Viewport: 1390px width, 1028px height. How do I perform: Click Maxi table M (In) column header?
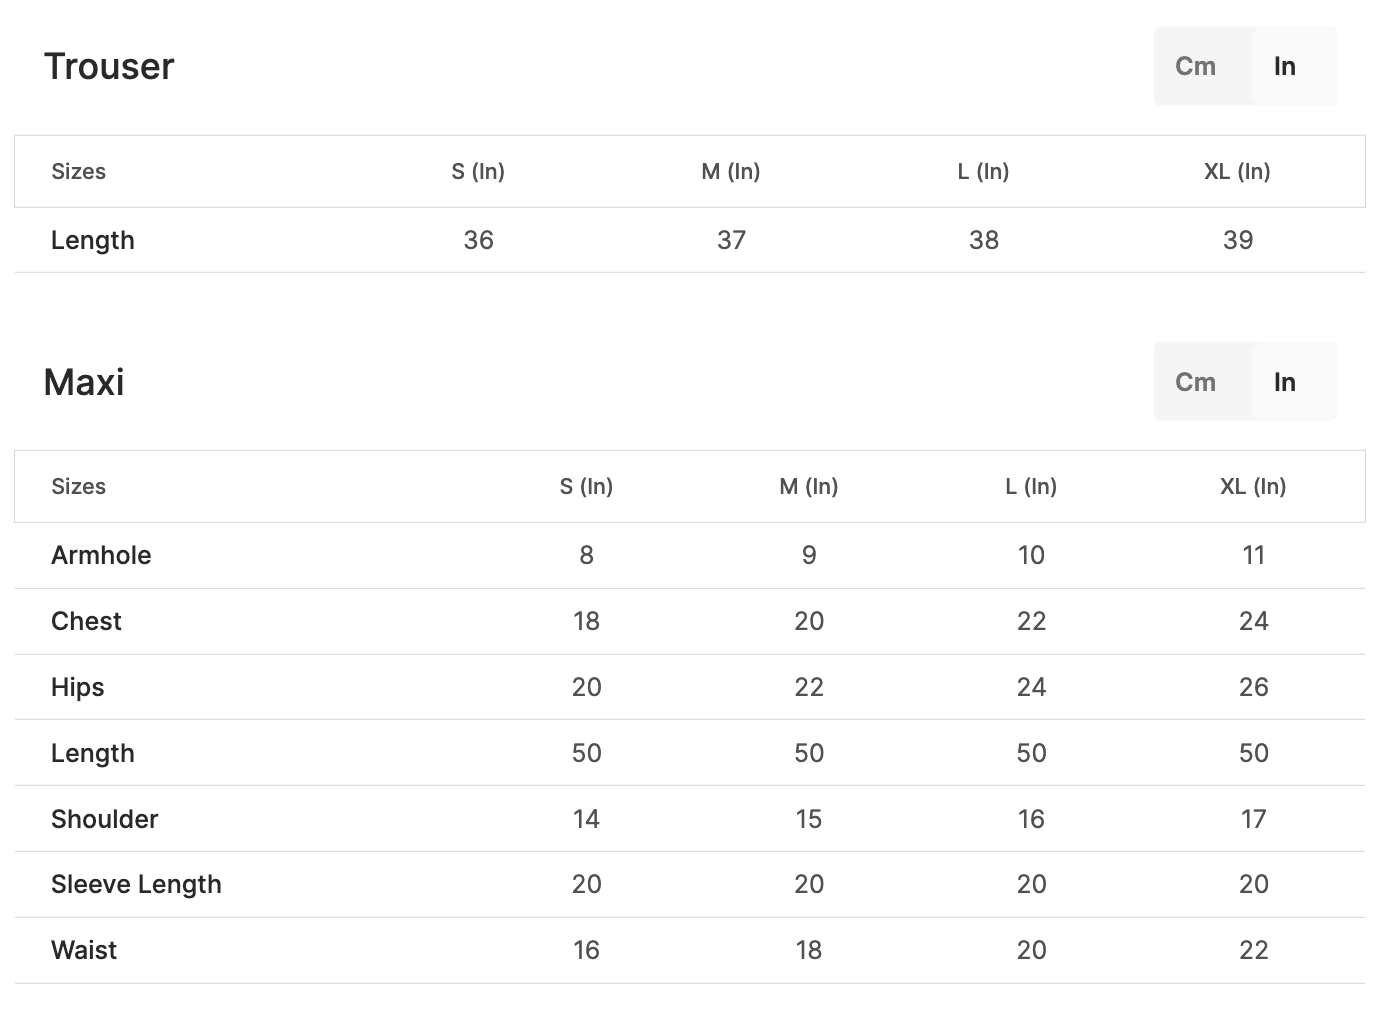pyautogui.click(x=809, y=487)
